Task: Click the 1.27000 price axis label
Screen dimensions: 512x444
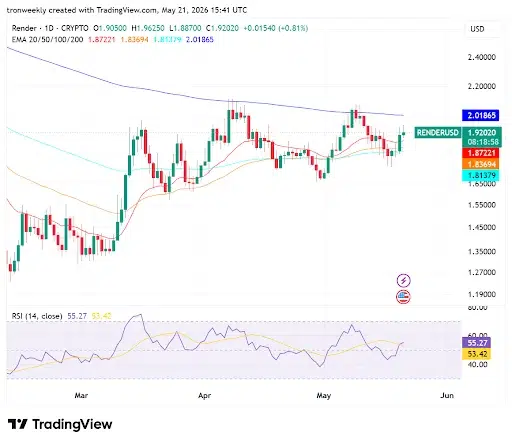Action: coord(482,272)
